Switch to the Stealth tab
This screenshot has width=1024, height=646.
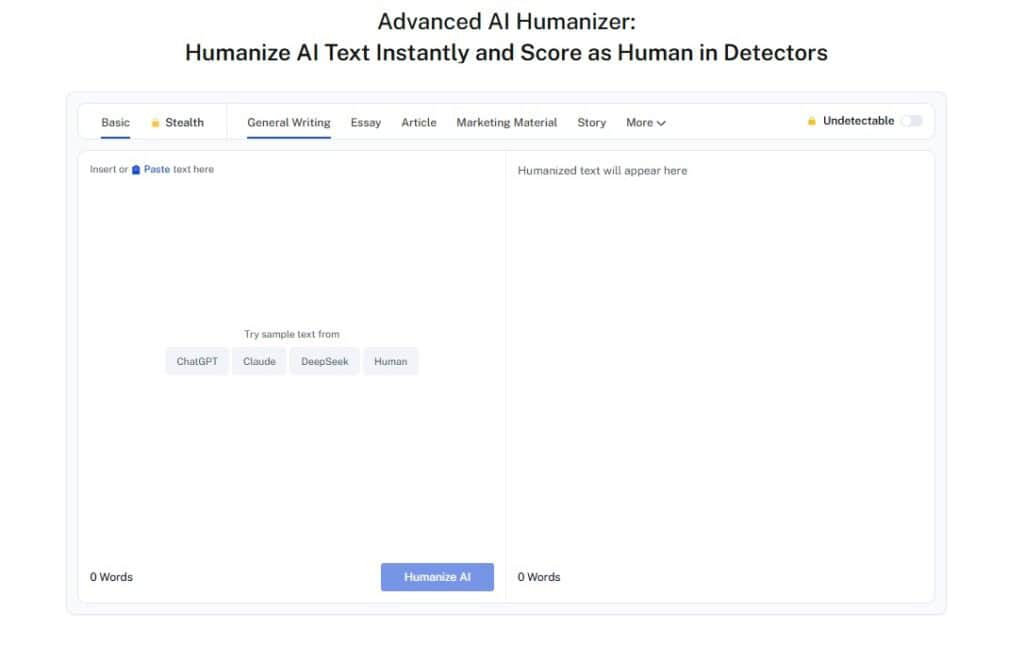tap(184, 123)
